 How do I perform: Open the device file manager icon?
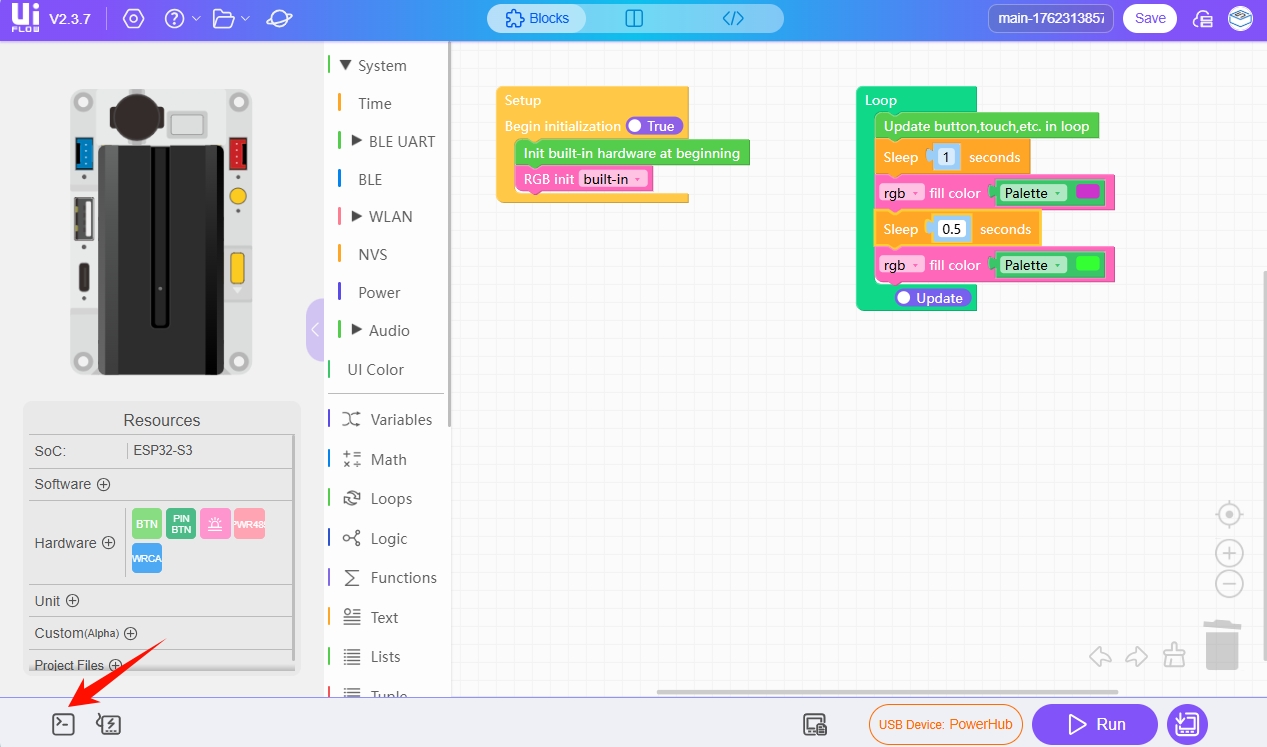click(x=815, y=724)
